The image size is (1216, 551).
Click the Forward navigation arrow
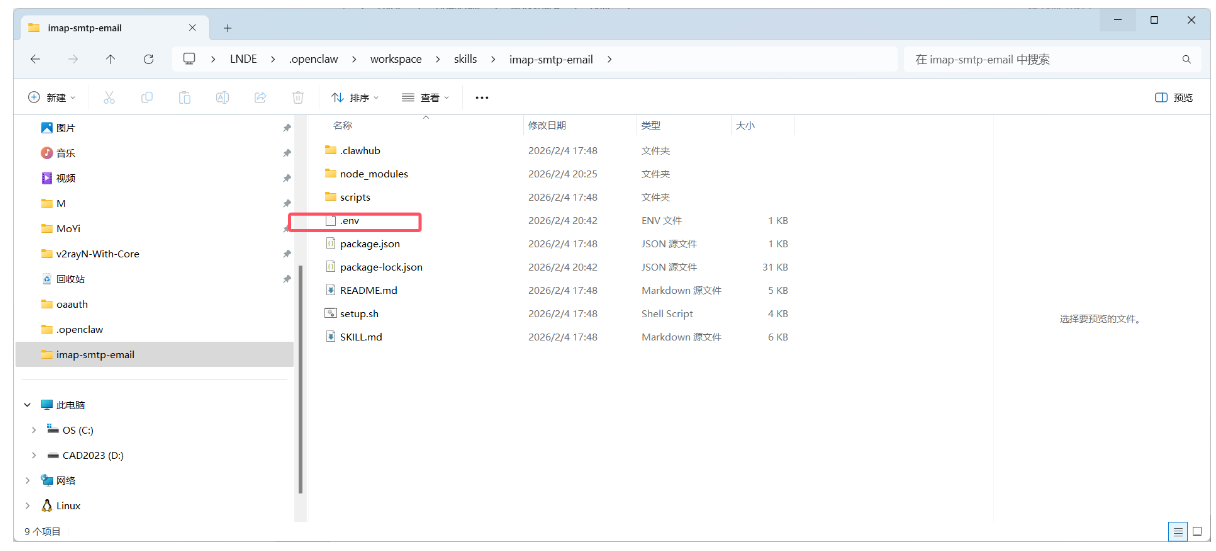point(73,59)
